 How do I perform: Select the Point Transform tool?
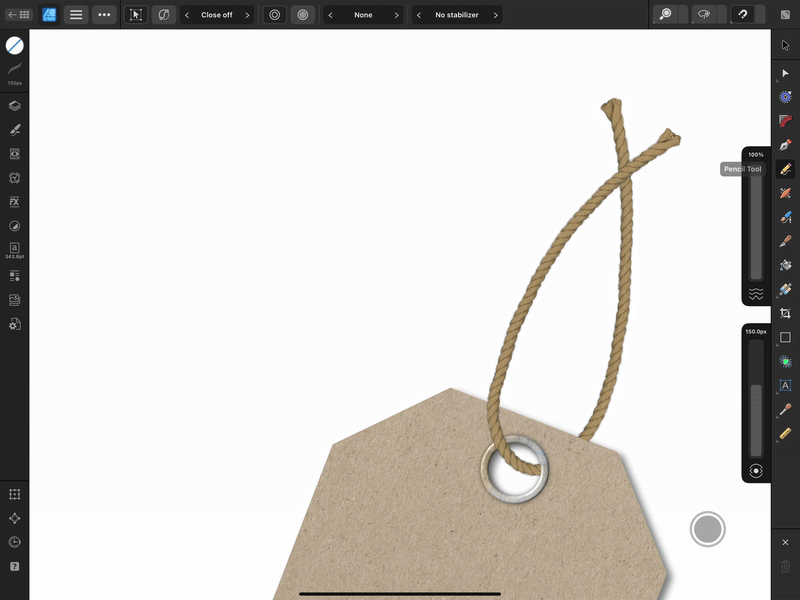click(785, 97)
